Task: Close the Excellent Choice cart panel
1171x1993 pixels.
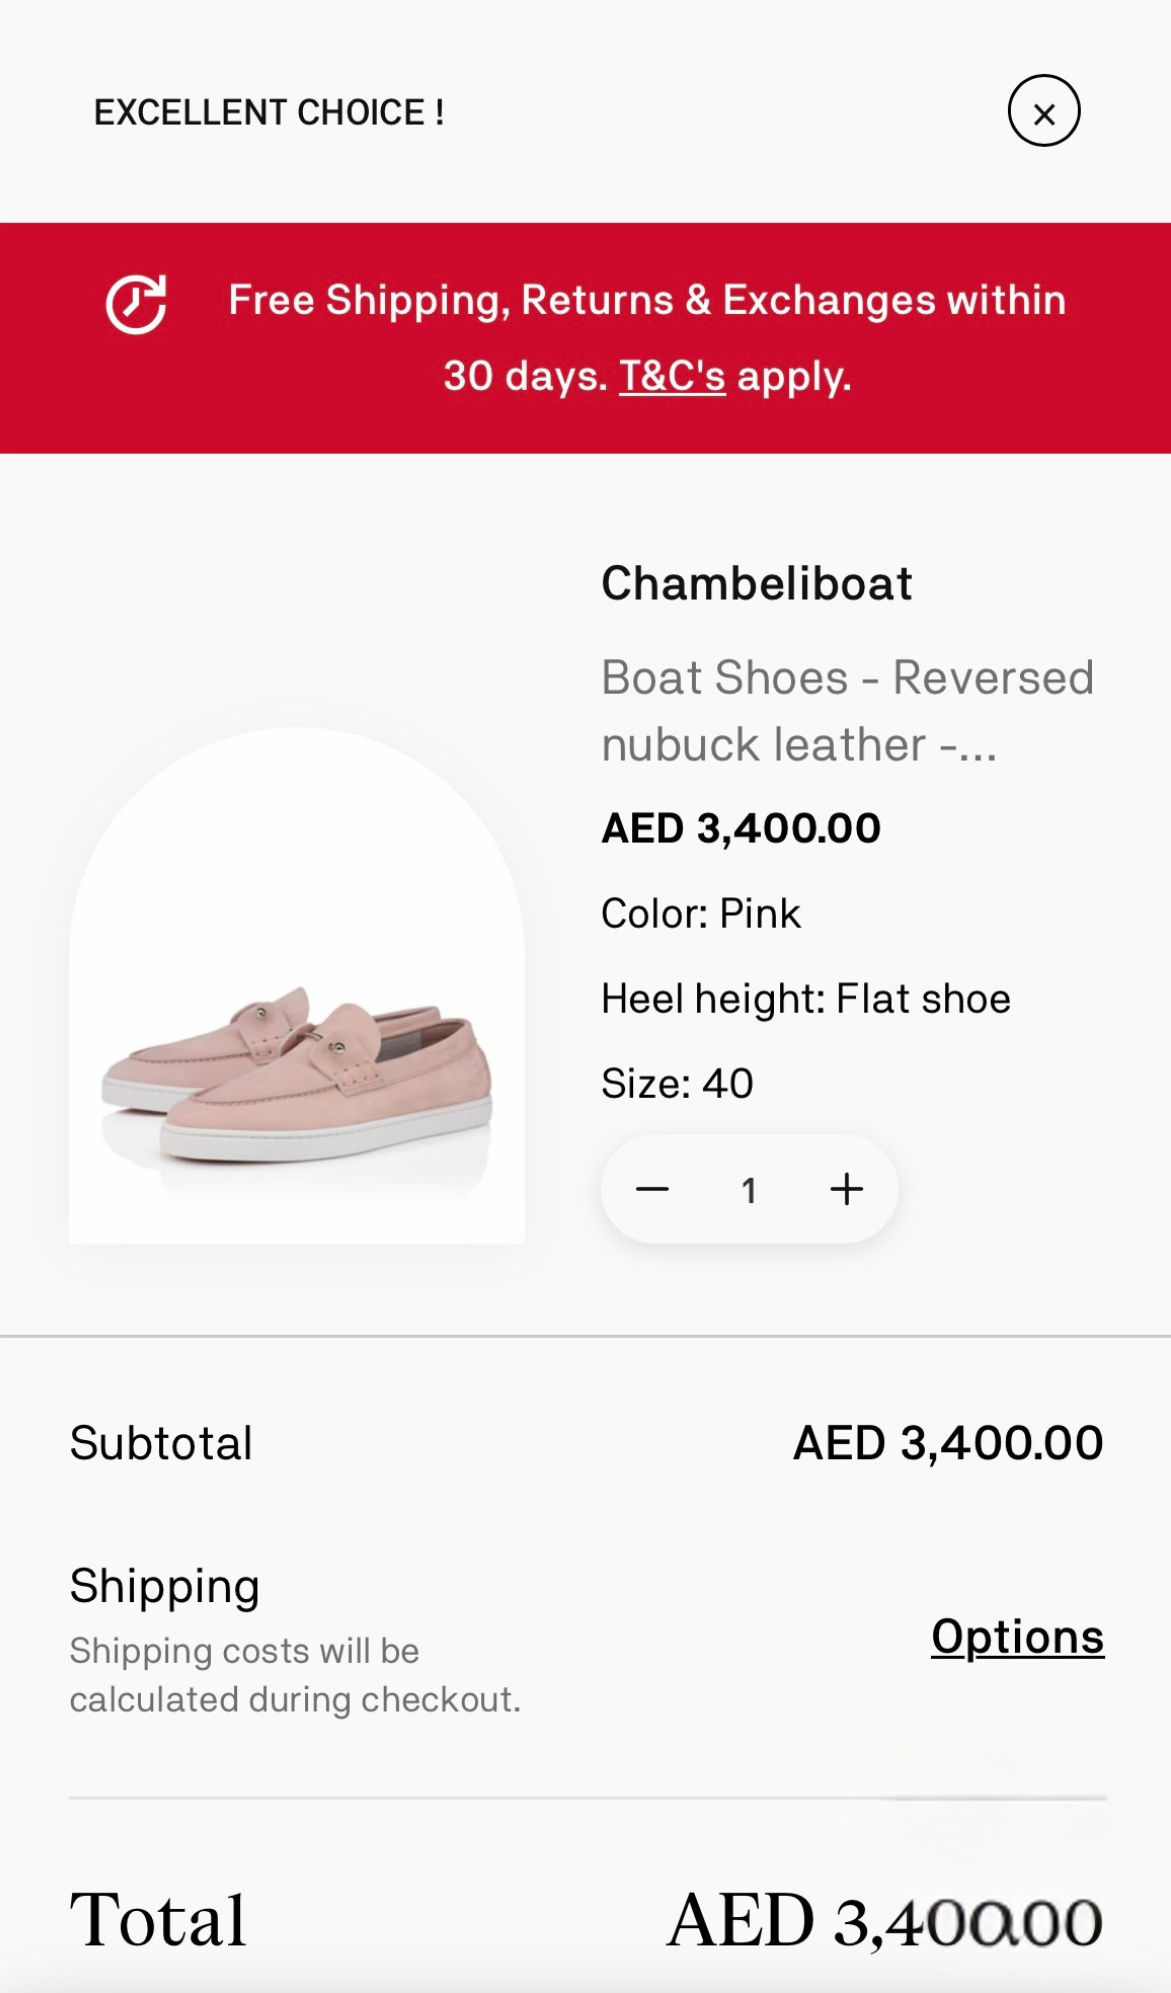Action: coord(1043,111)
